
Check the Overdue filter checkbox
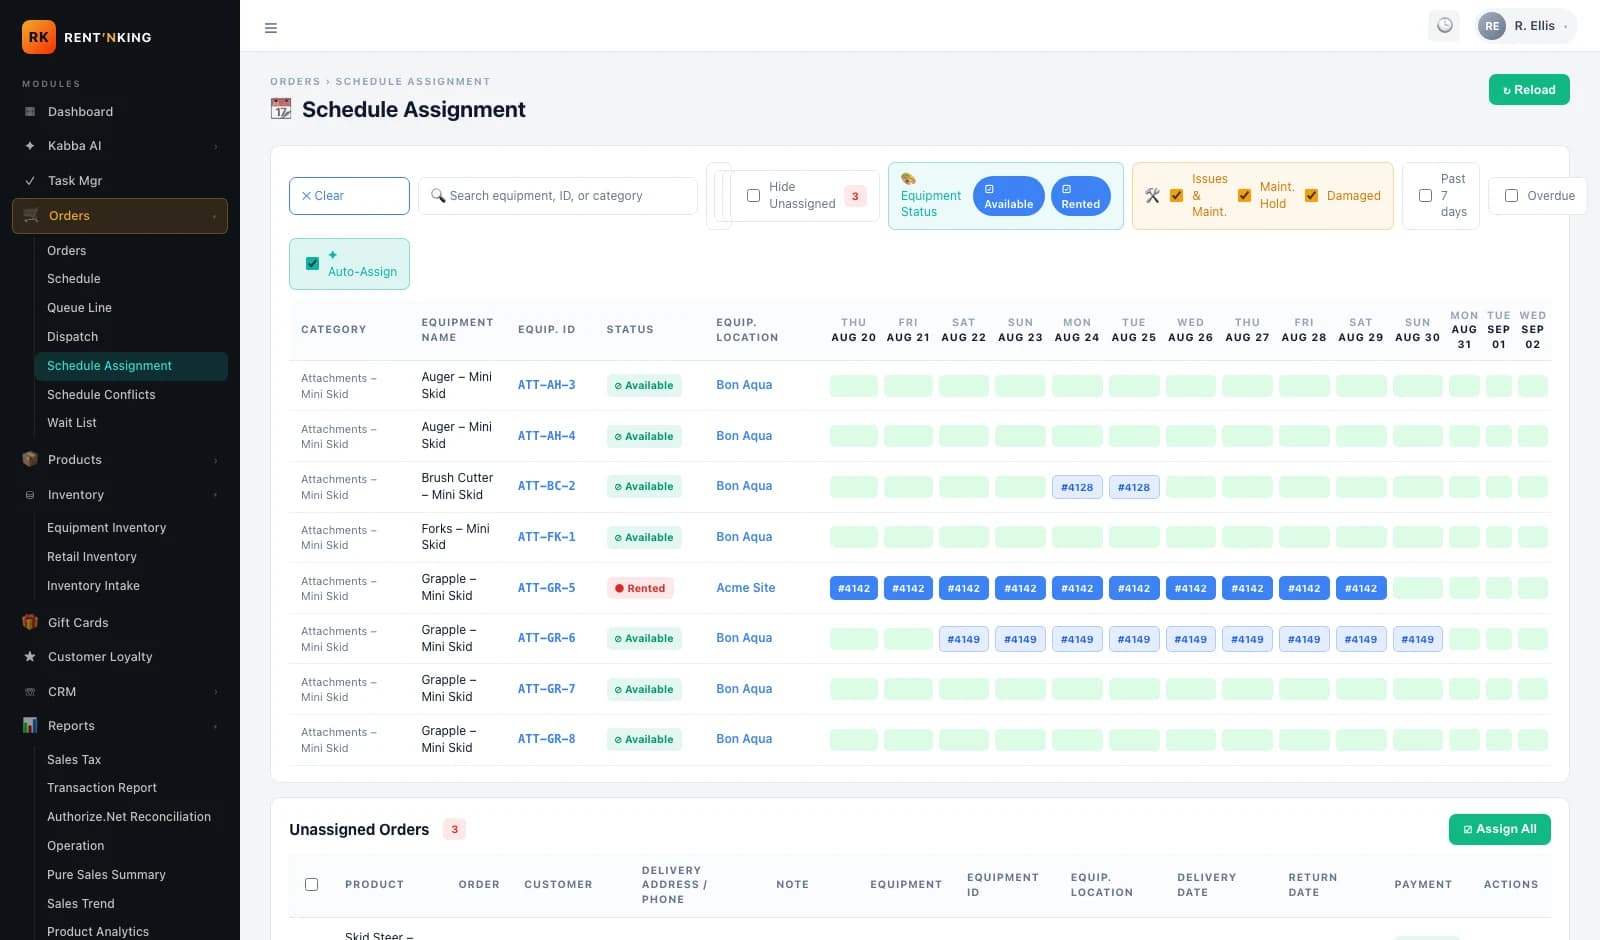click(1511, 196)
